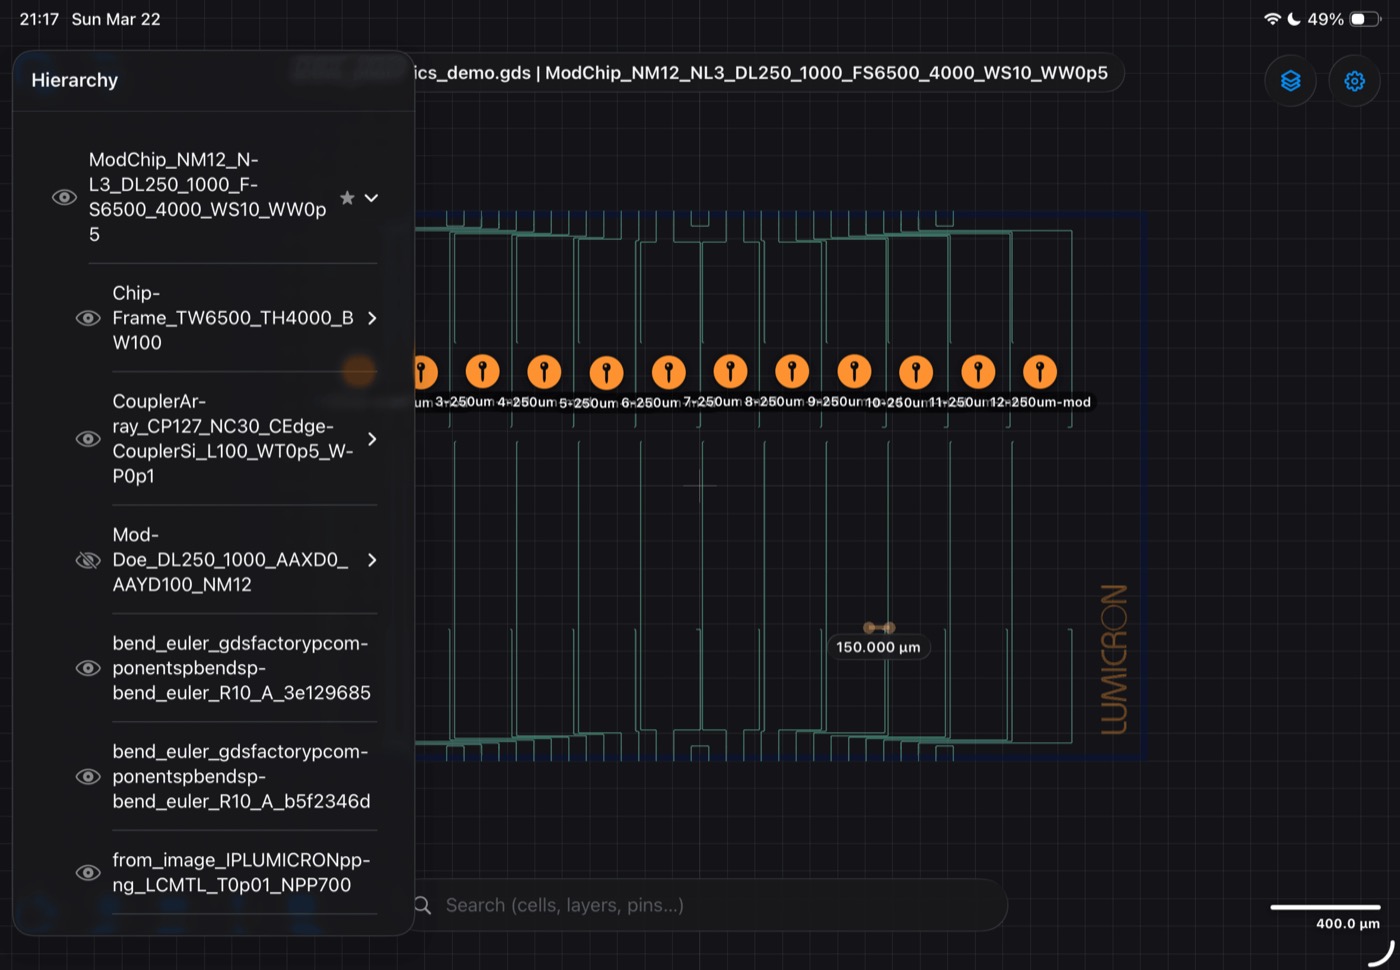Select pin marker 5-250um
The height and width of the screenshot is (970, 1400).
606,373
